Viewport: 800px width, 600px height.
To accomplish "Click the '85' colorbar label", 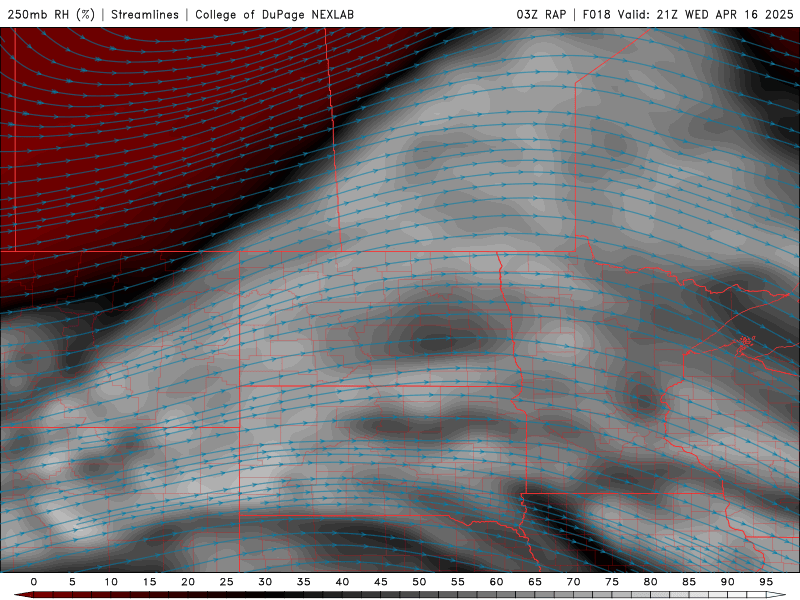I will [689, 582].
